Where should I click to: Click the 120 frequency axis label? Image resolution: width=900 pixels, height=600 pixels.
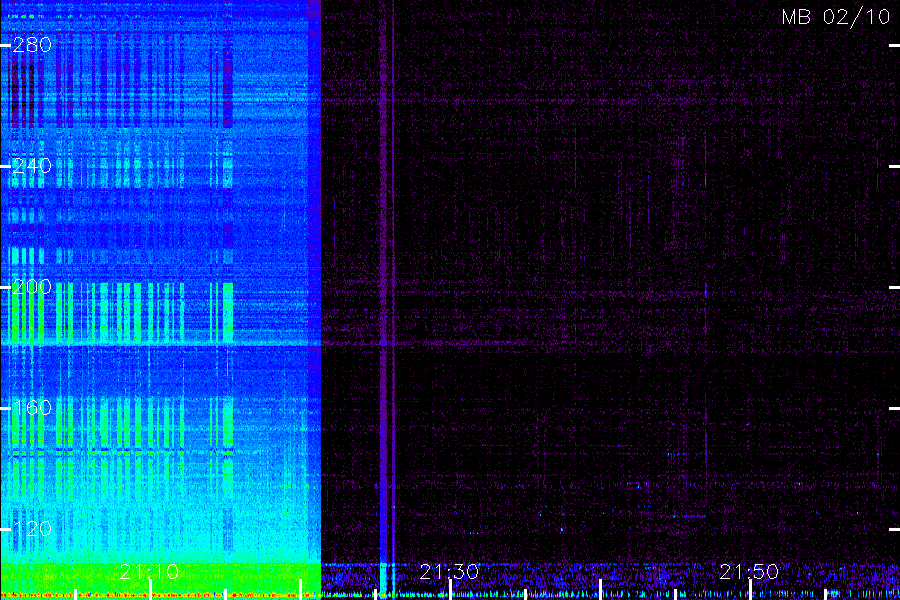[x=32, y=528]
